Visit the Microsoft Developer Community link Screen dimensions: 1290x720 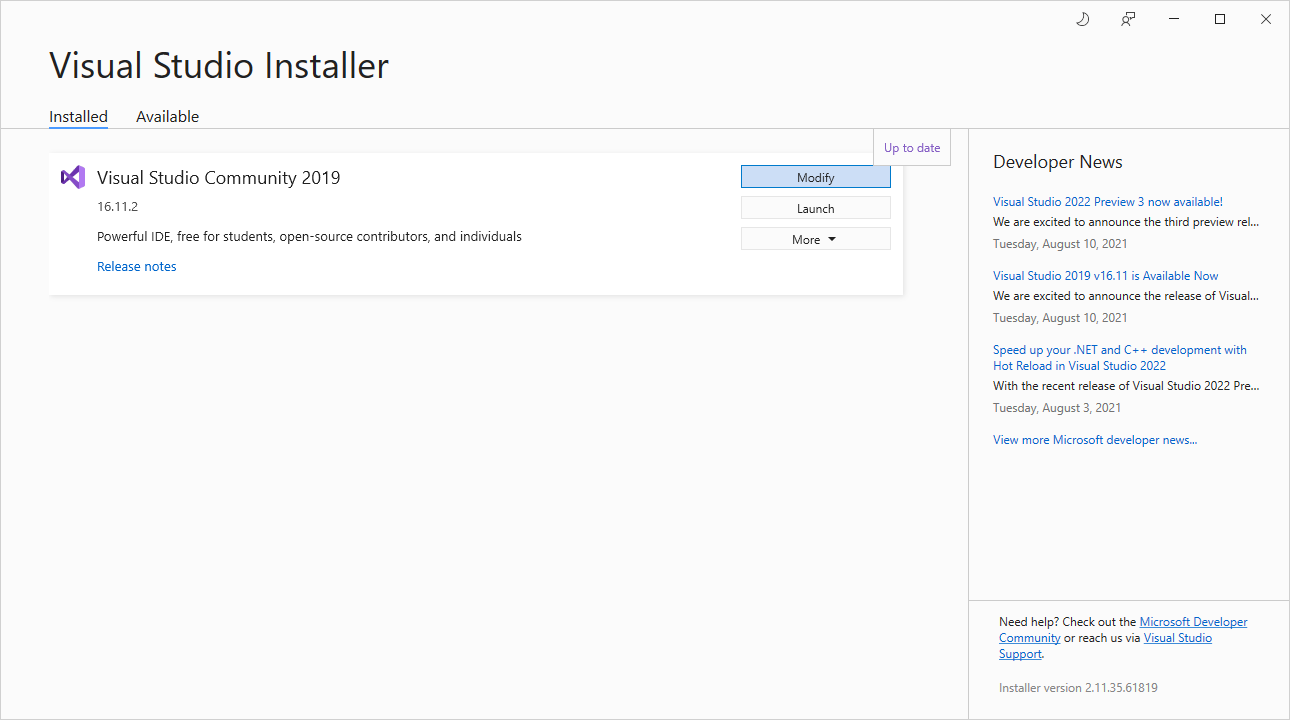pos(1192,622)
